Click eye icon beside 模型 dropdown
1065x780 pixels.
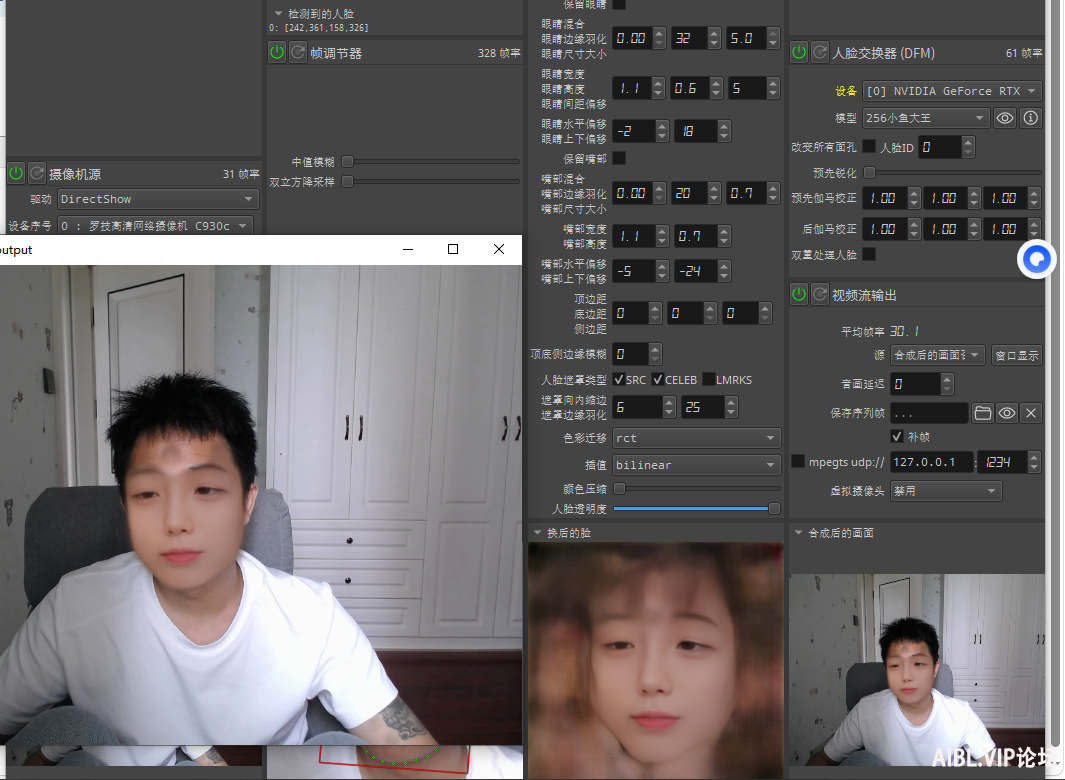coord(1005,118)
